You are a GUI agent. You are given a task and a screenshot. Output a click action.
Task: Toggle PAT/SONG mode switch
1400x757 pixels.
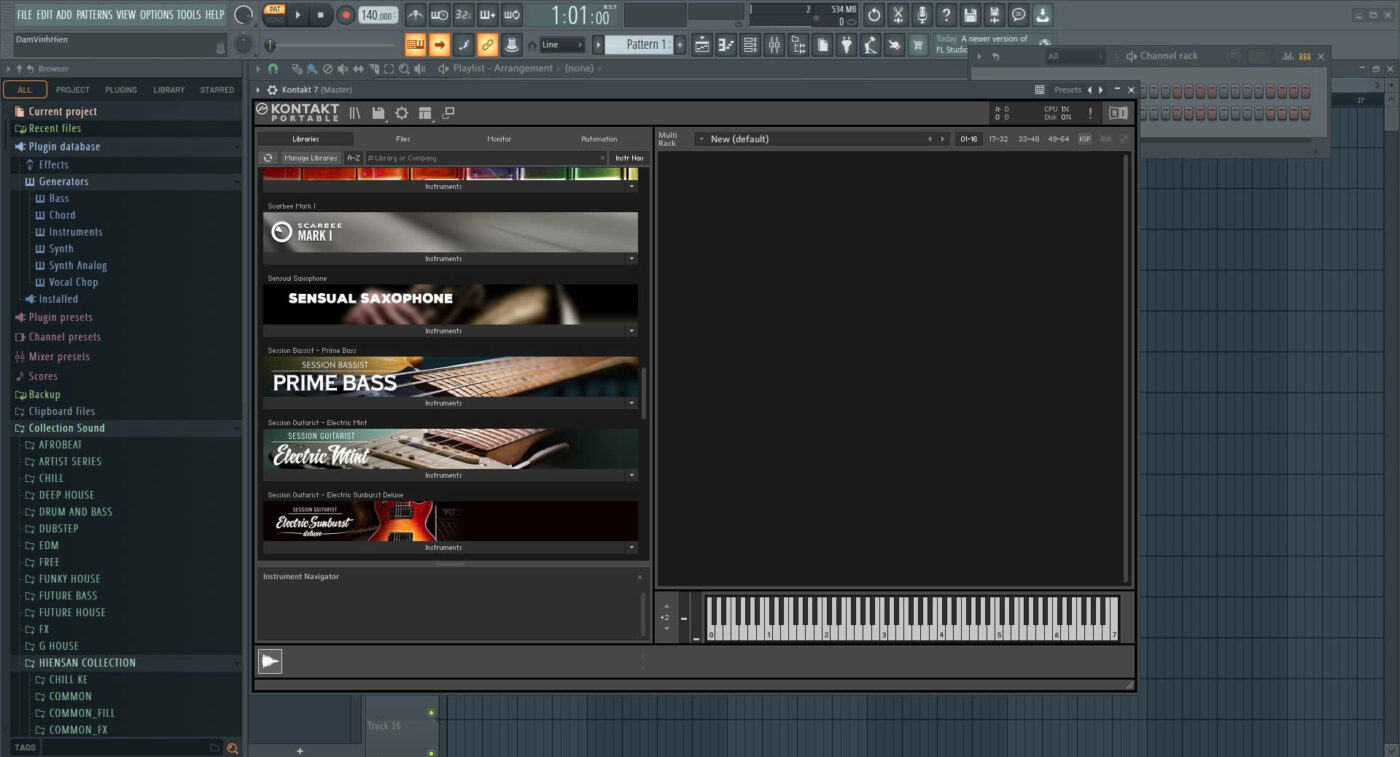click(273, 15)
